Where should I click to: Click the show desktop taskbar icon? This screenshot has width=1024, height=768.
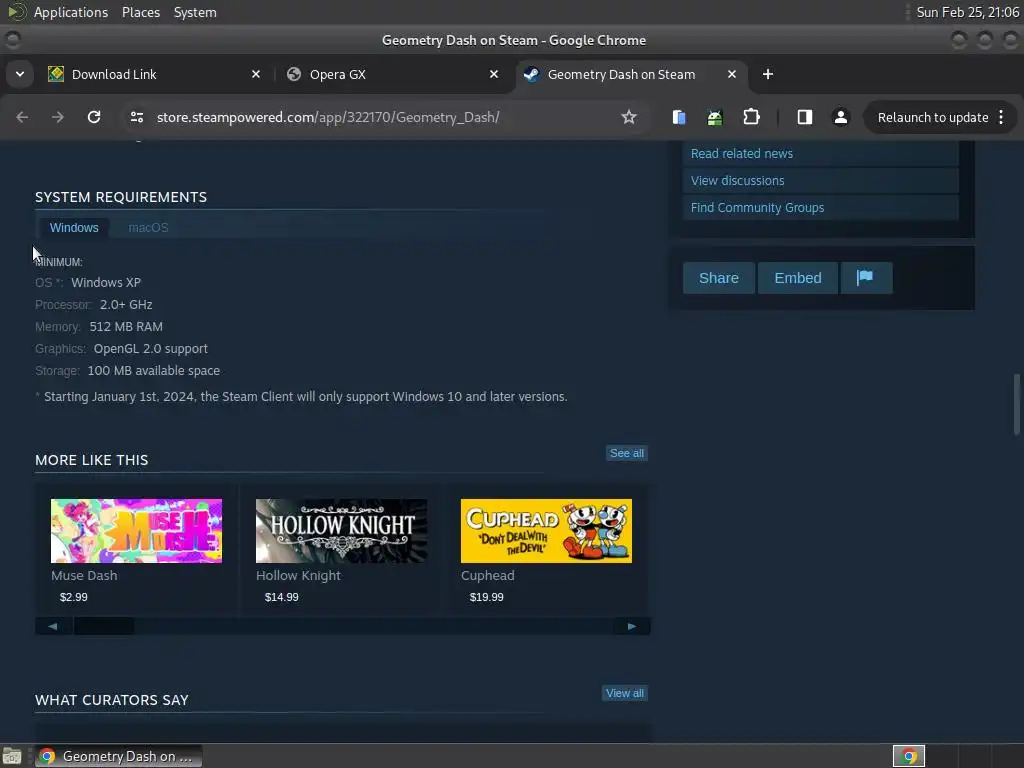[12, 756]
